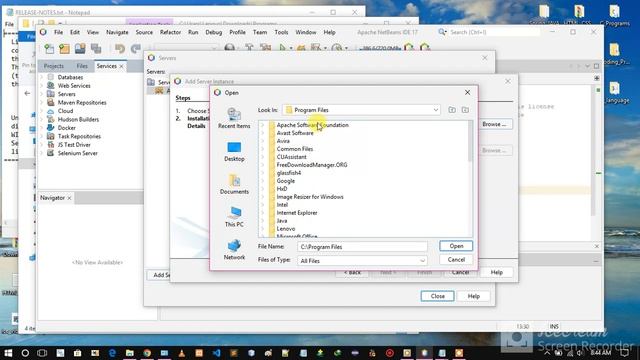Expand Docker node in Services tree

42,128
